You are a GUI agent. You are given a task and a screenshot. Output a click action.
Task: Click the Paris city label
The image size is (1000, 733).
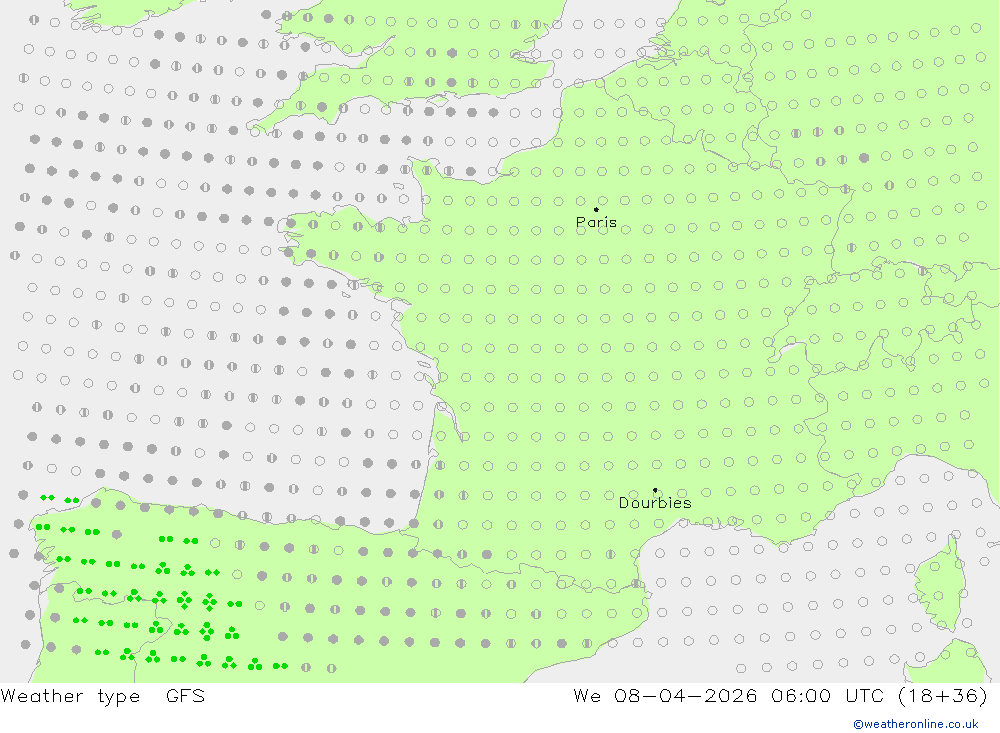click(x=596, y=222)
